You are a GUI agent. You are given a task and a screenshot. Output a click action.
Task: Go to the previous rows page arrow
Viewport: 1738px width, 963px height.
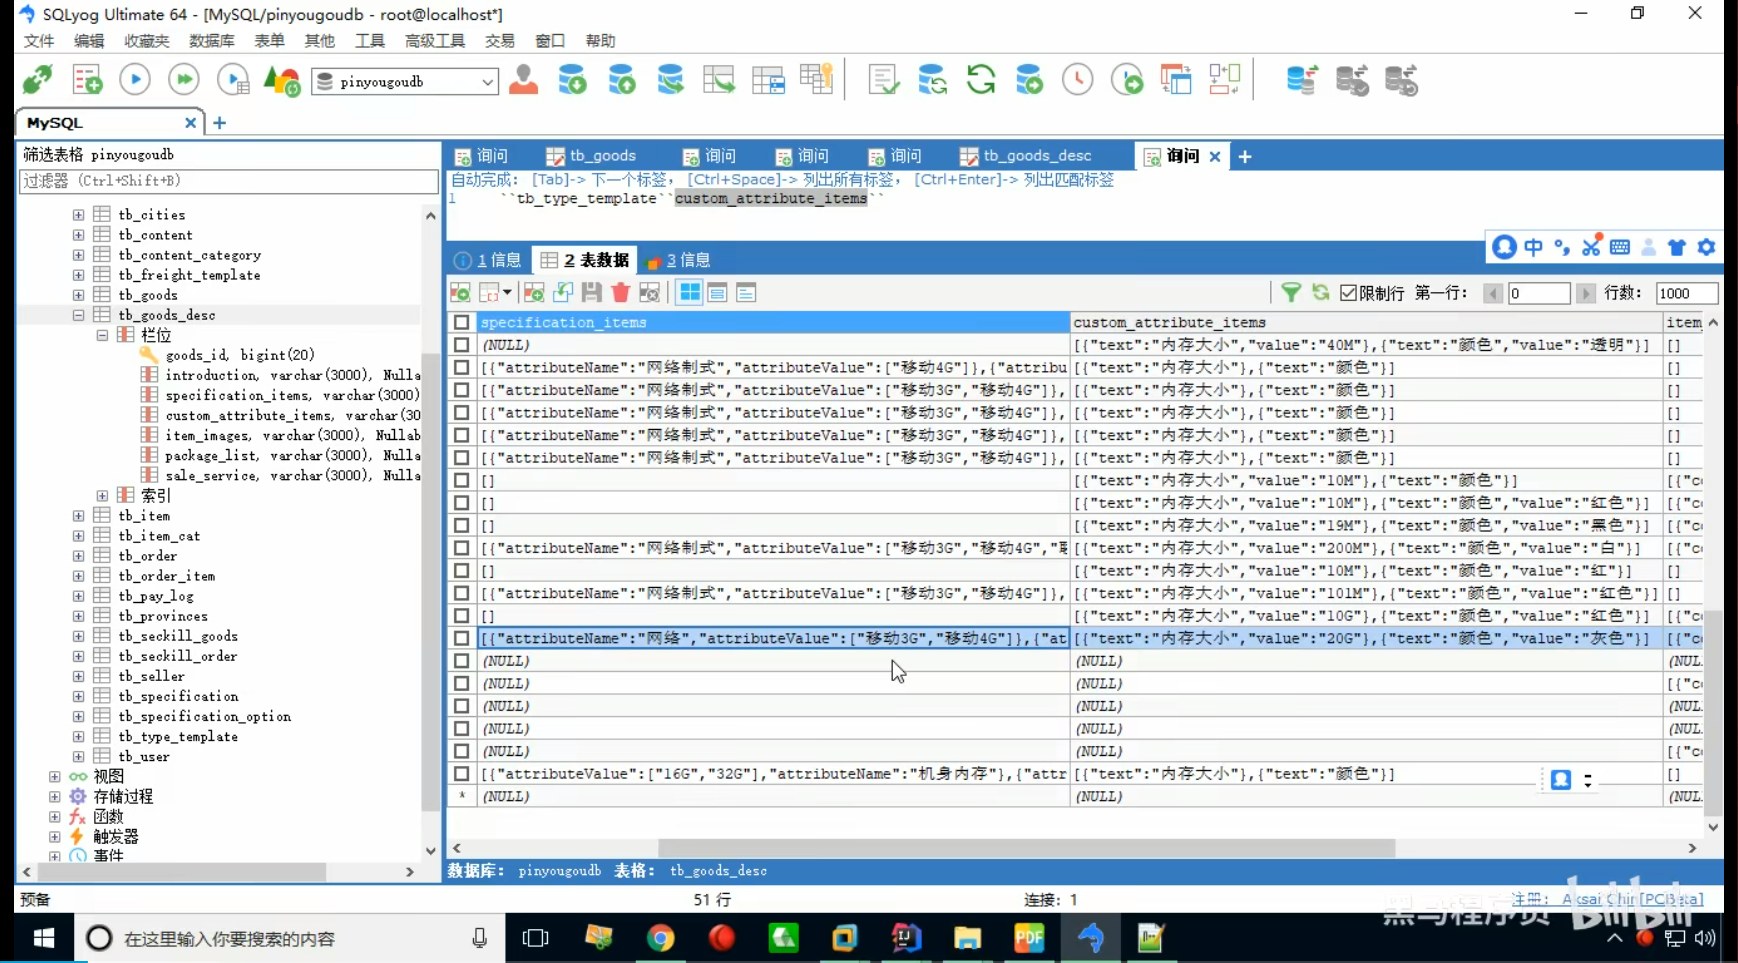point(1493,293)
